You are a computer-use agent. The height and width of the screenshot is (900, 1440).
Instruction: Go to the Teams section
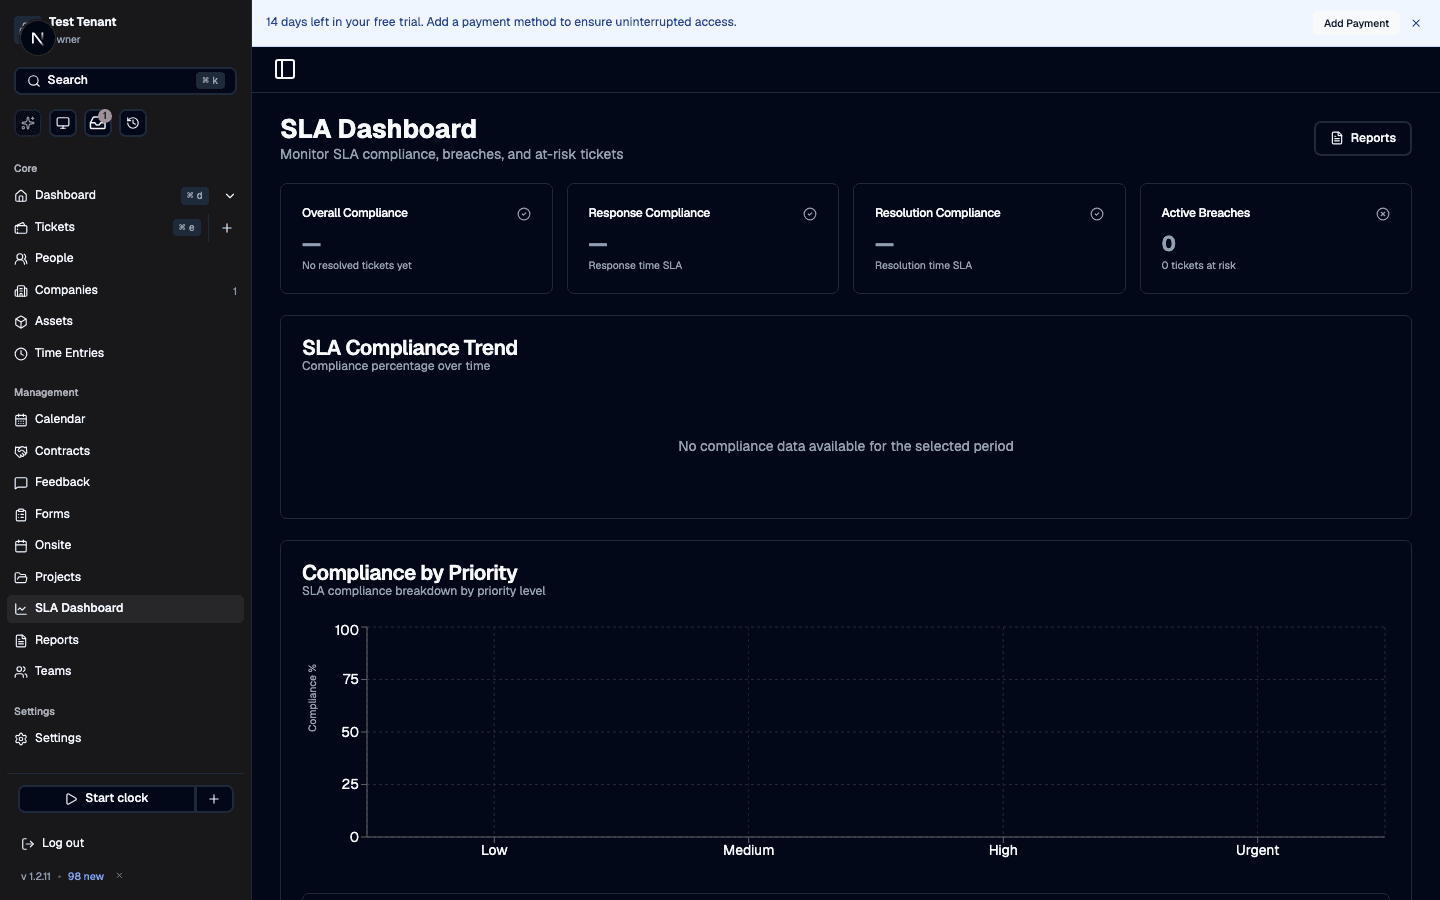(53, 671)
